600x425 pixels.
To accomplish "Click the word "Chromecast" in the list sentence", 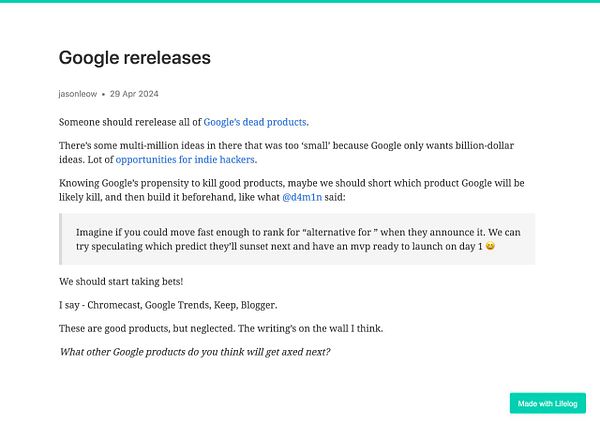I will pyautogui.click(x=115, y=305).
